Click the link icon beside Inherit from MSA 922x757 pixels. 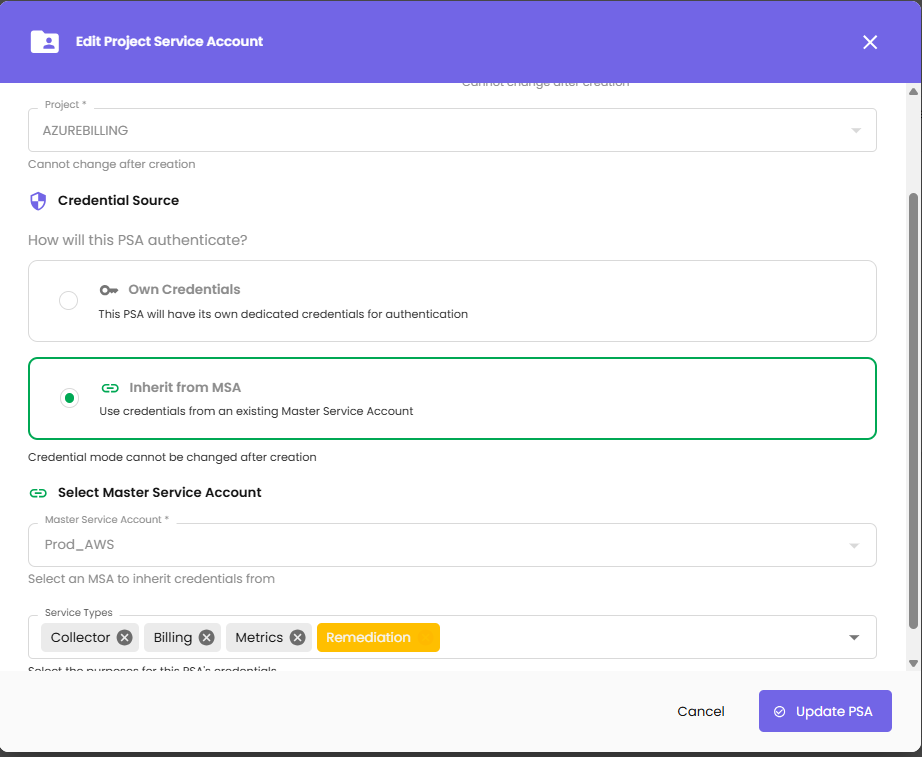coord(110,388)
